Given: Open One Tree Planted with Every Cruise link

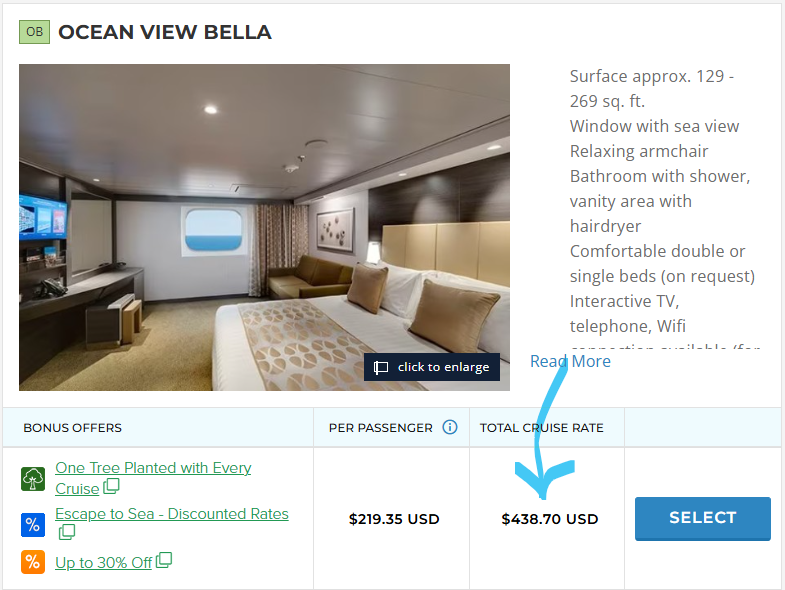Looking at the screenshot, I should coord(153,478).
